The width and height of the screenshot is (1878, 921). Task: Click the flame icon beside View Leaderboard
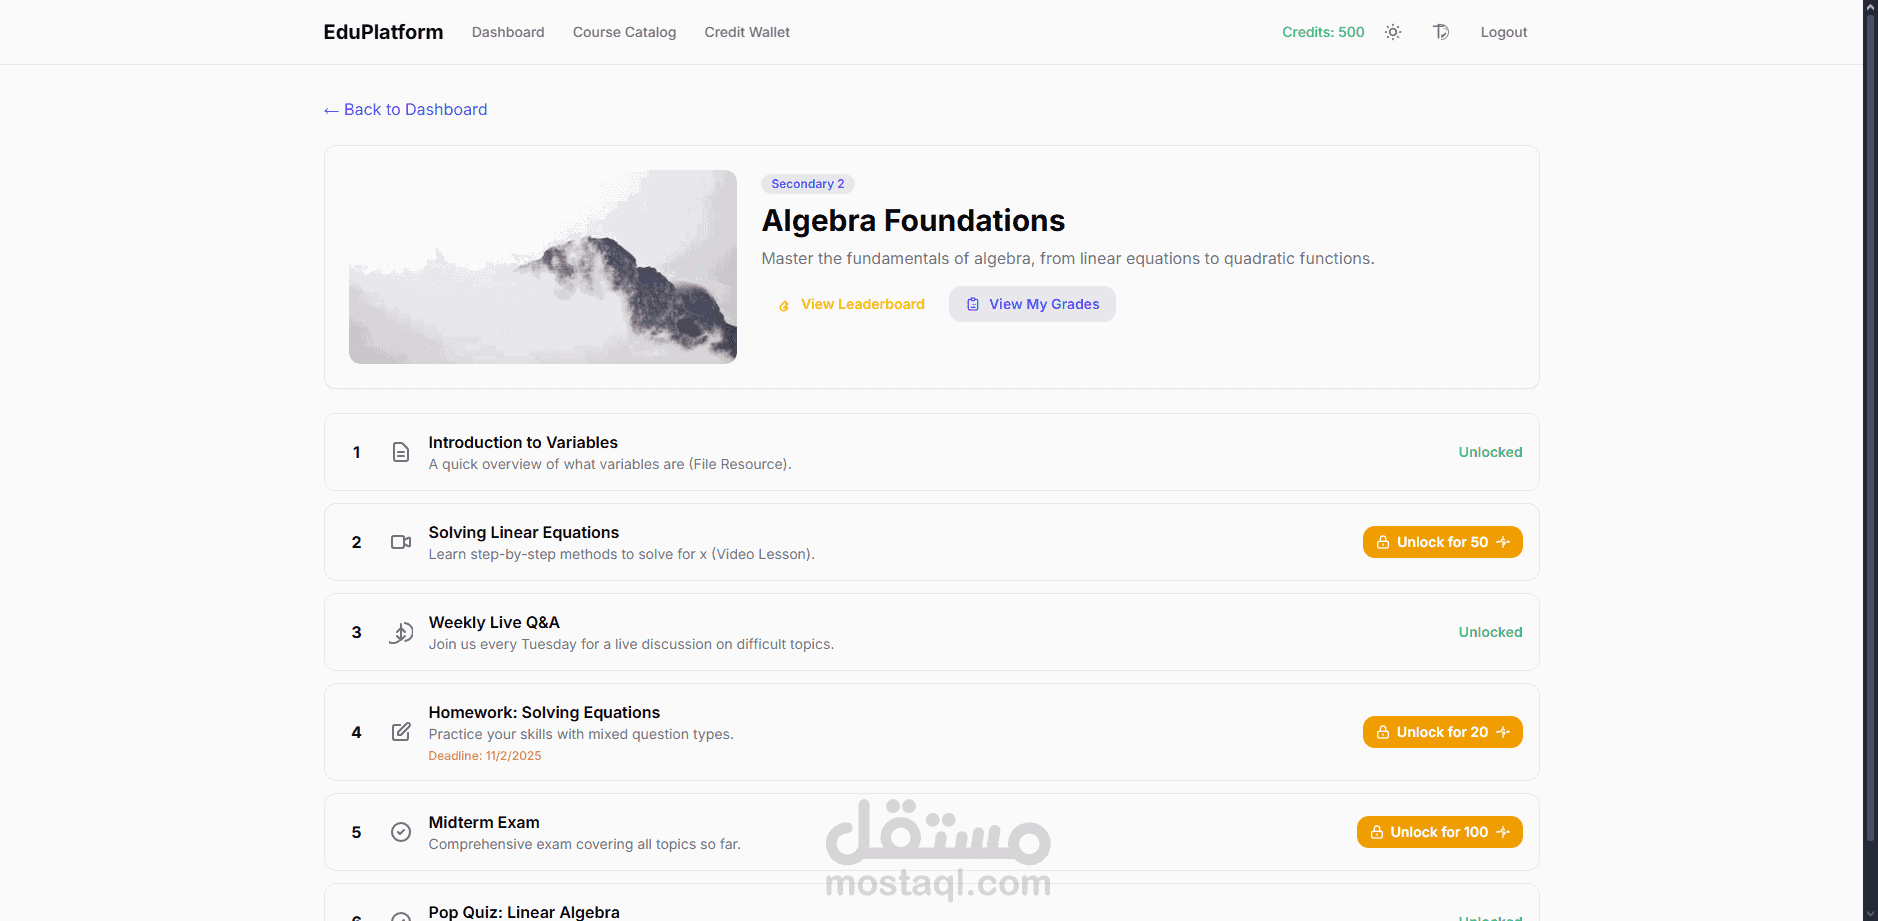point(784,305)
